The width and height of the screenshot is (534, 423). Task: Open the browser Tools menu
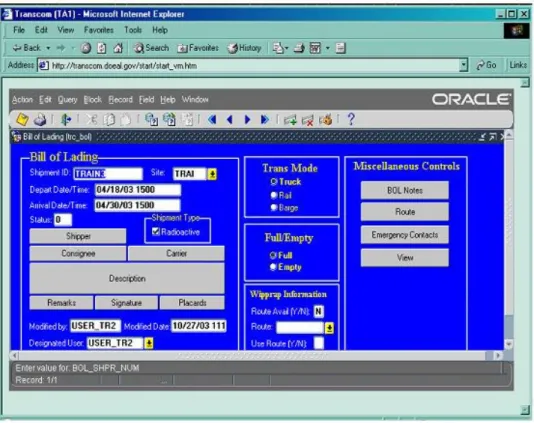133,30
